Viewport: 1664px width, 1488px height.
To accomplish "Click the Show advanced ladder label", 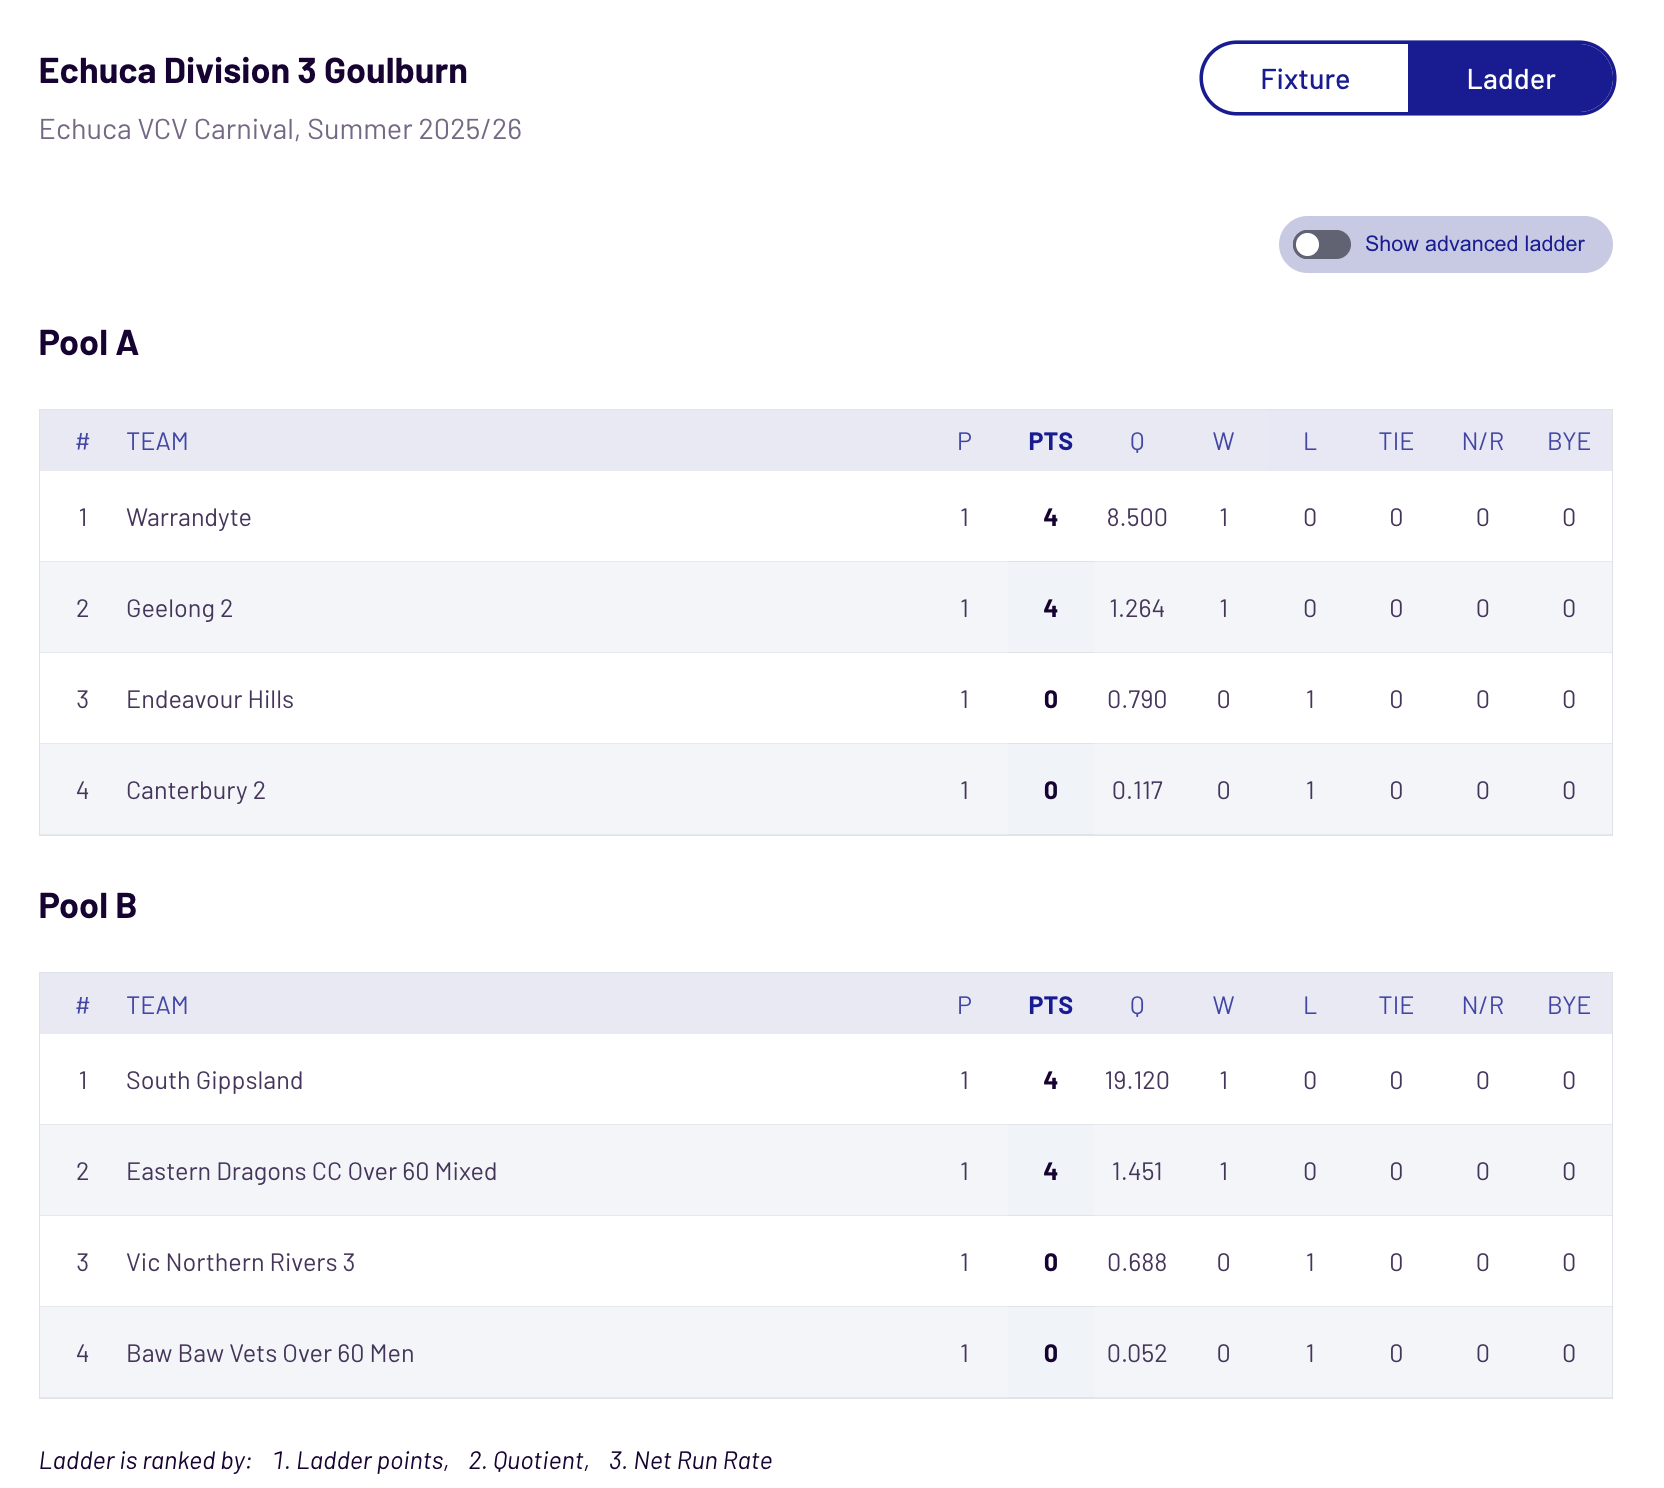I will point(1474,244).
